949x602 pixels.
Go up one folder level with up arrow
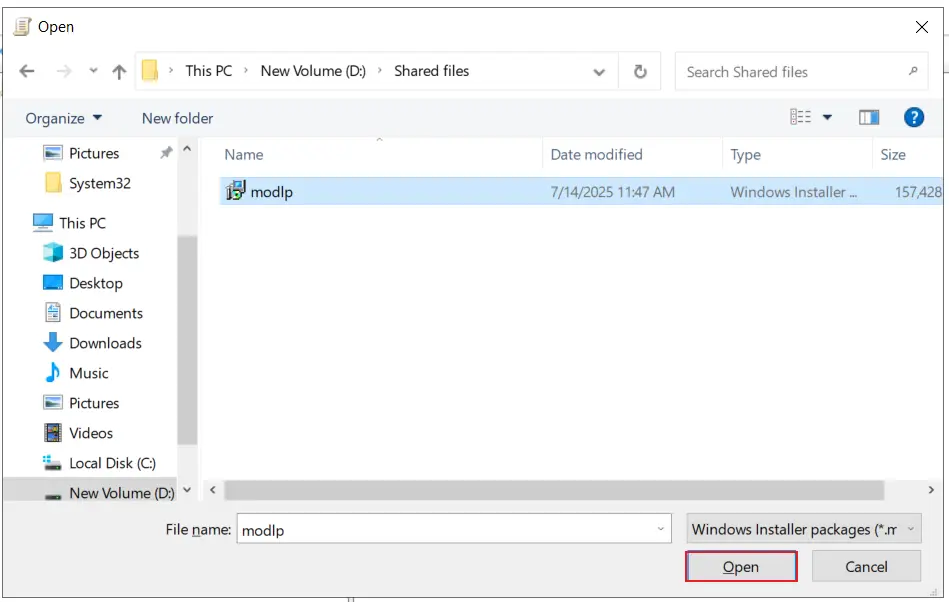[117, 71]
